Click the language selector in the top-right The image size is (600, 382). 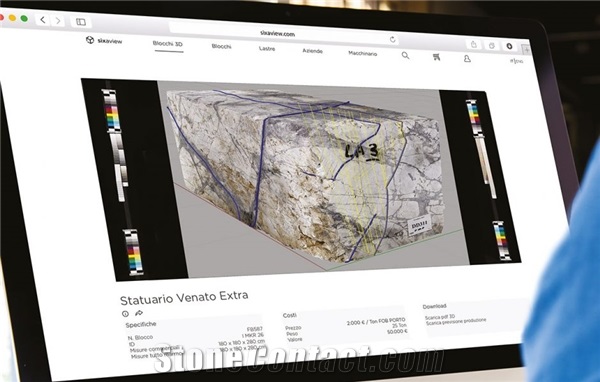pos(517,61)
